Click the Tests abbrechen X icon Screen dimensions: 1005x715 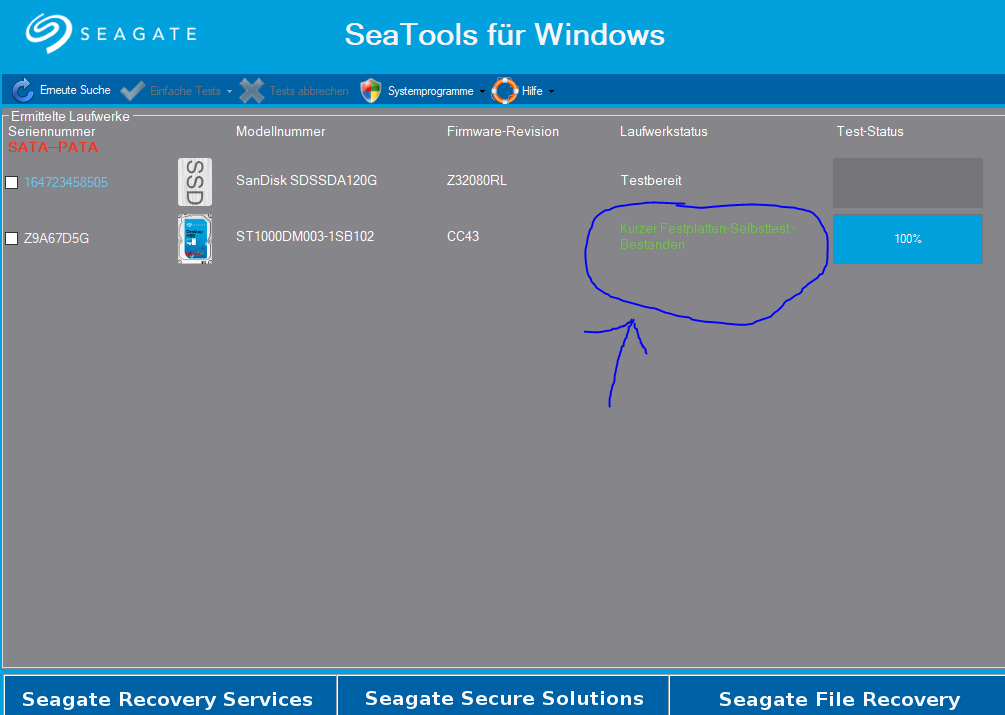[252, 91]
